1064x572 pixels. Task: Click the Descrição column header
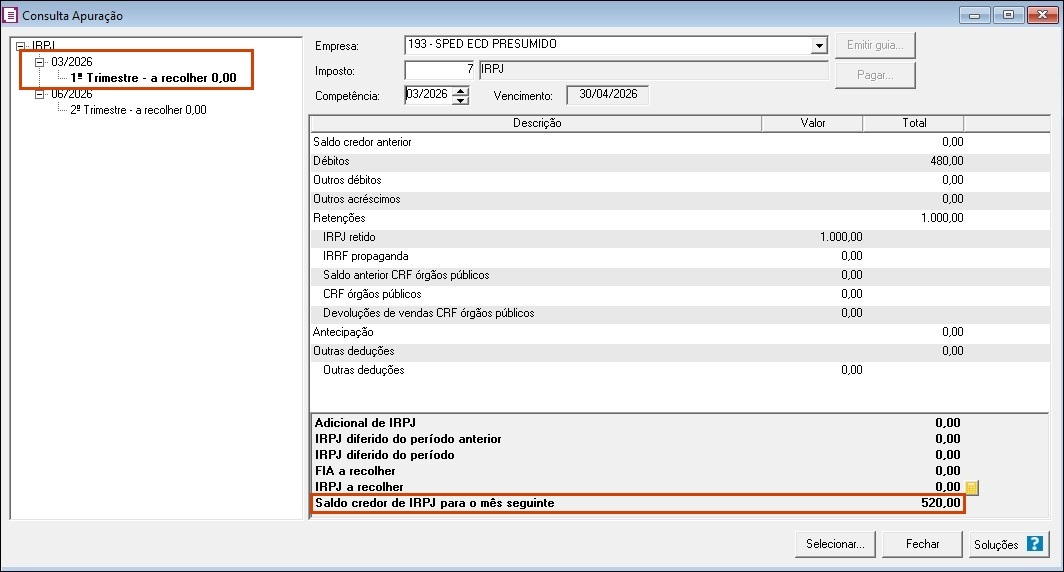536,123
